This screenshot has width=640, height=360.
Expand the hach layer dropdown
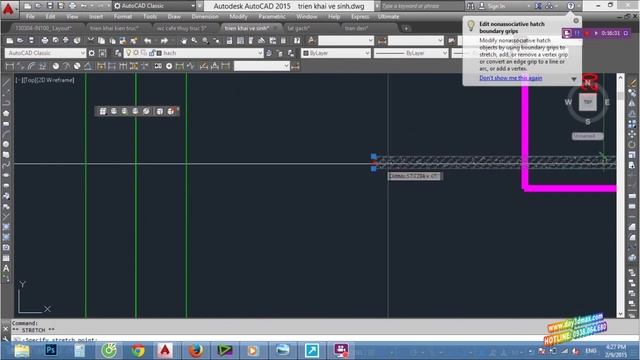260,53
